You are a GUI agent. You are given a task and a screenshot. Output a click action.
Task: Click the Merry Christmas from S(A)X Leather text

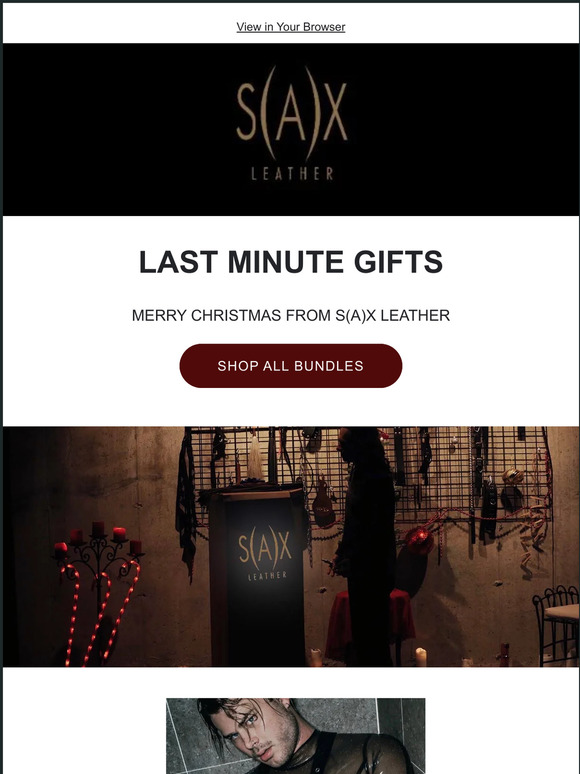pyautogui.click(x=290, y=315)
